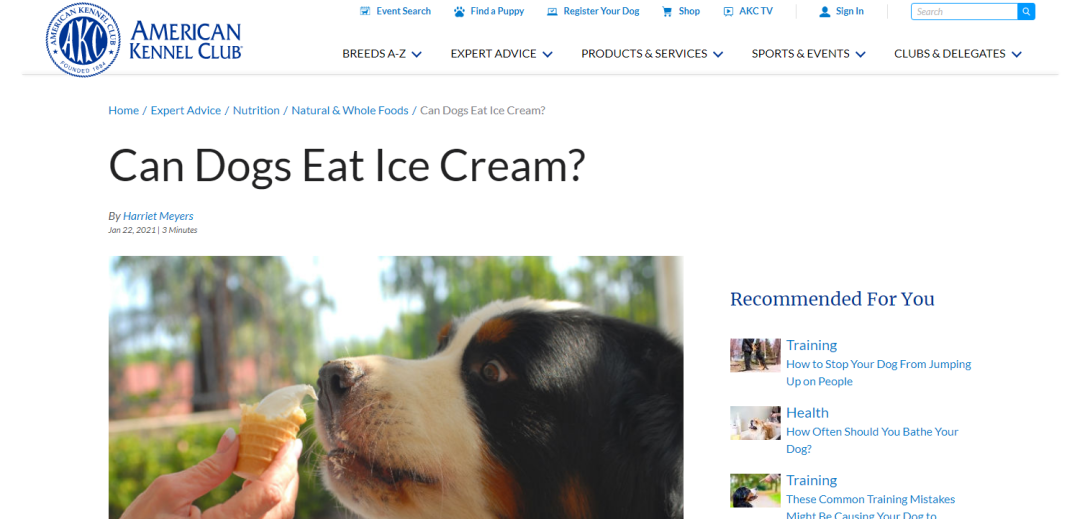
Task: Expand the Products & Services dropdown chevron
Action: coord(718,54)
